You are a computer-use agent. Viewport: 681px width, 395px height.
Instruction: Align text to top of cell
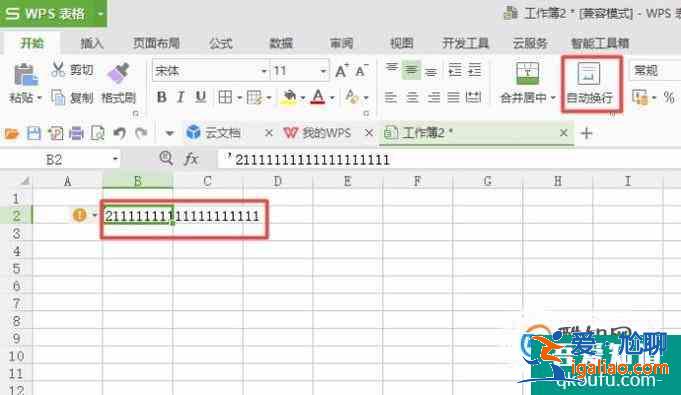pyautogui.click(x=392, y=69)
